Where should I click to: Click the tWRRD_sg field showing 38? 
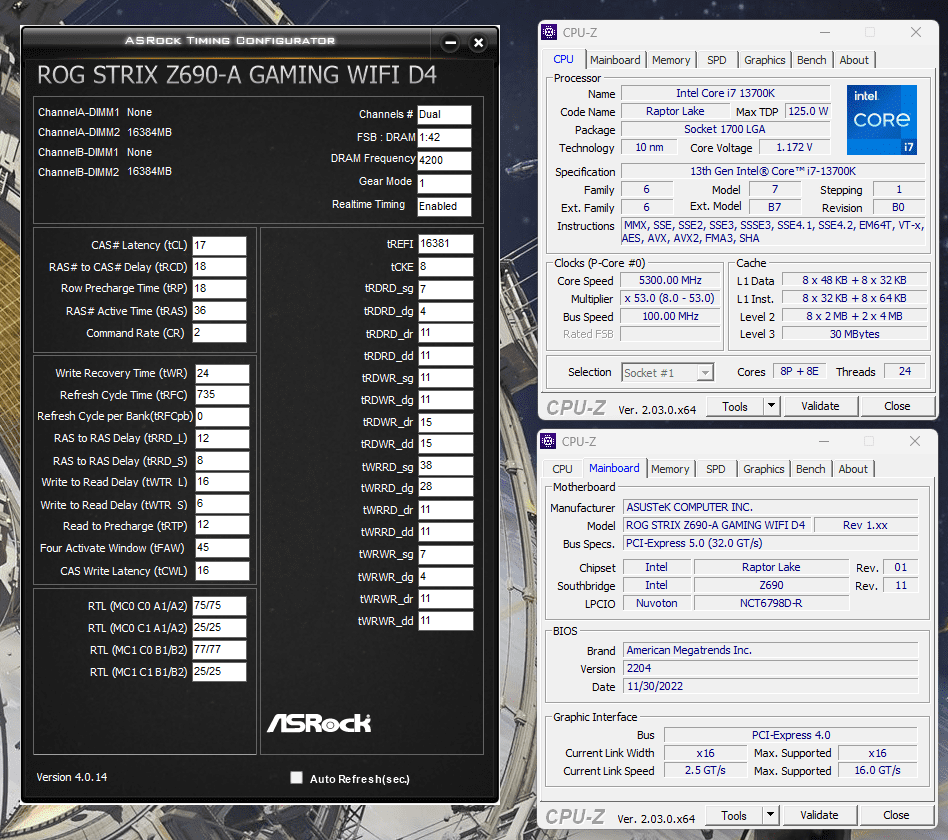click(x=446, y=466)
